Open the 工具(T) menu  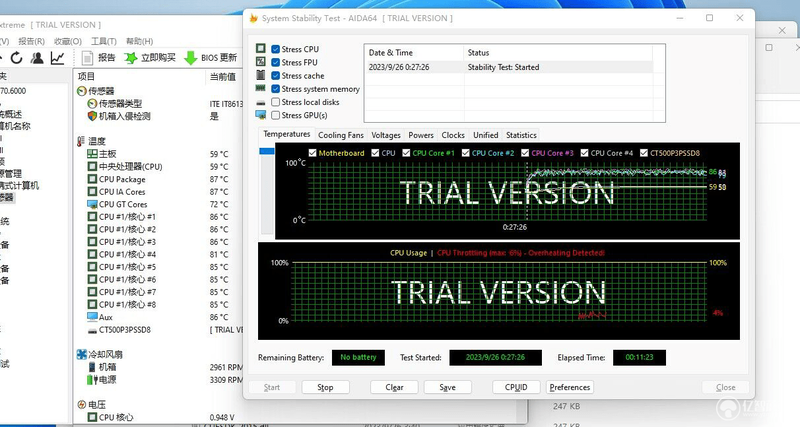click(x=104, y=41)
